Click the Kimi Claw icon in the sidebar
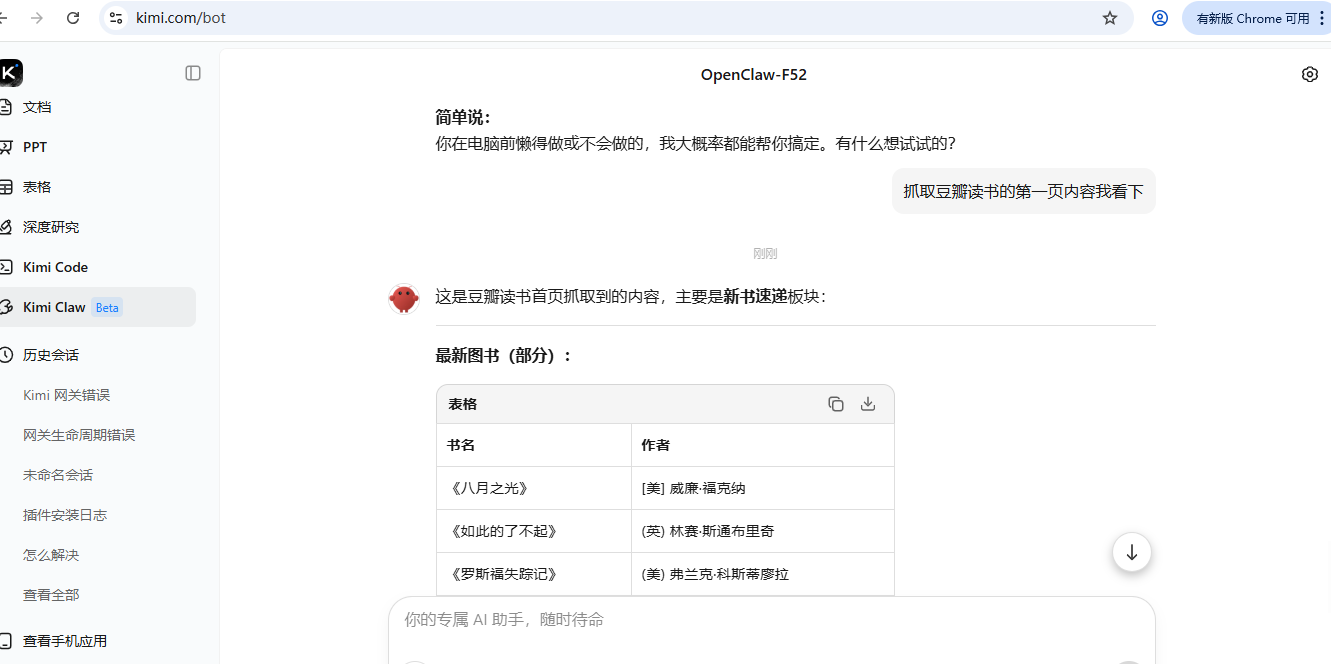 [6, 307]
